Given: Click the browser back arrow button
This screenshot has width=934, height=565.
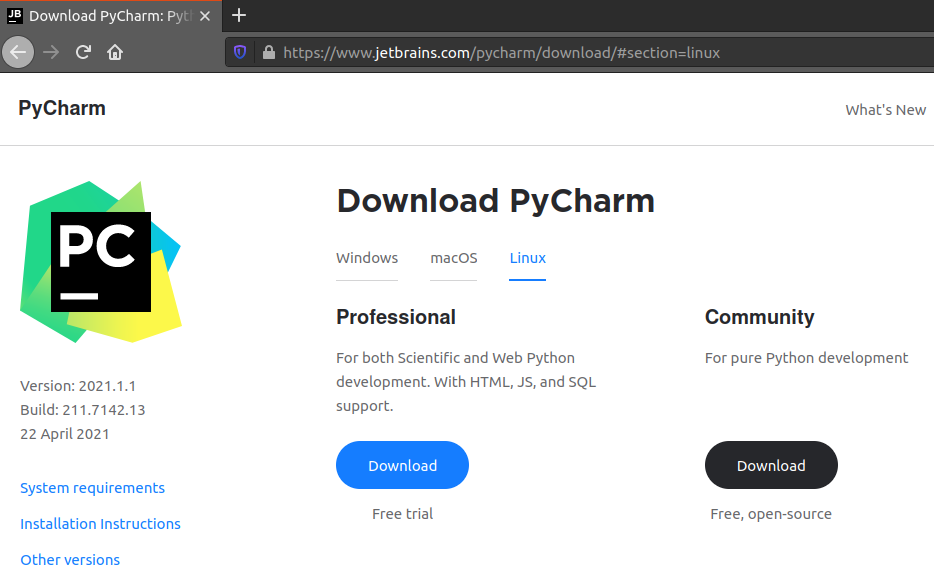Looking at the screenshot, I should click(18, 52).
